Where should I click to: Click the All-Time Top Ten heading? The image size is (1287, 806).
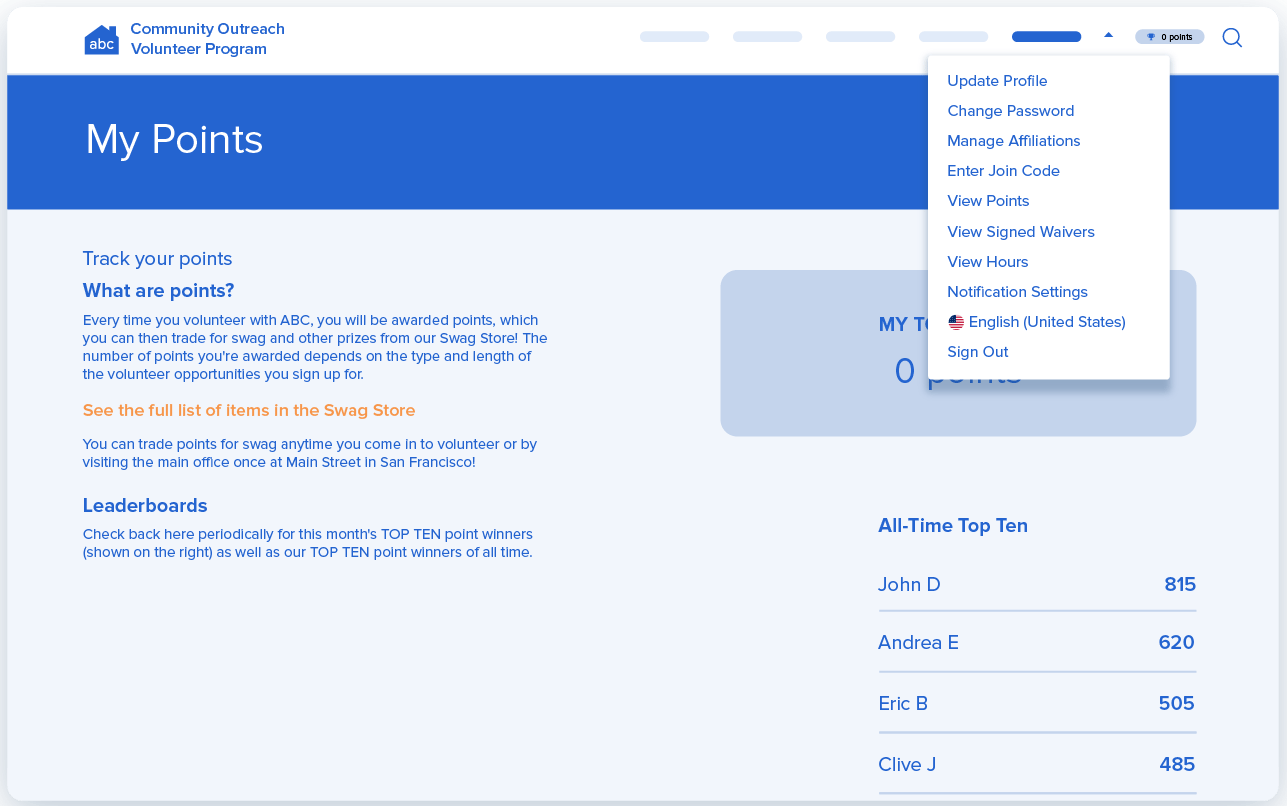(953, 526)
